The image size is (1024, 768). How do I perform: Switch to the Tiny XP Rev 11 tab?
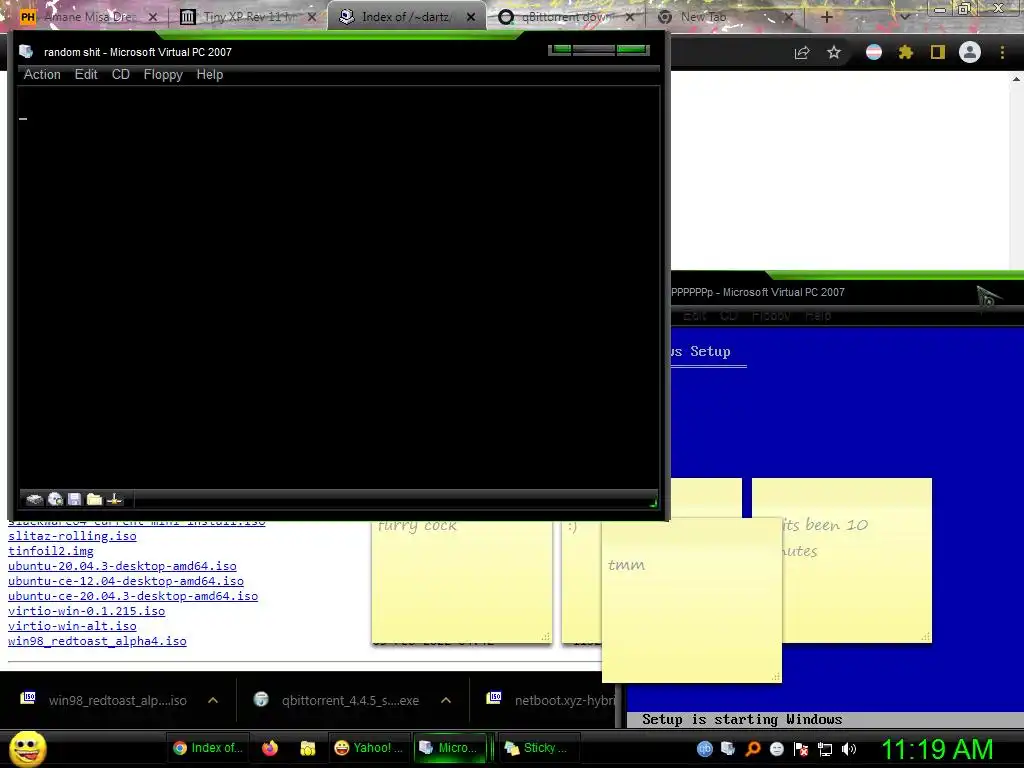[247, 17]
